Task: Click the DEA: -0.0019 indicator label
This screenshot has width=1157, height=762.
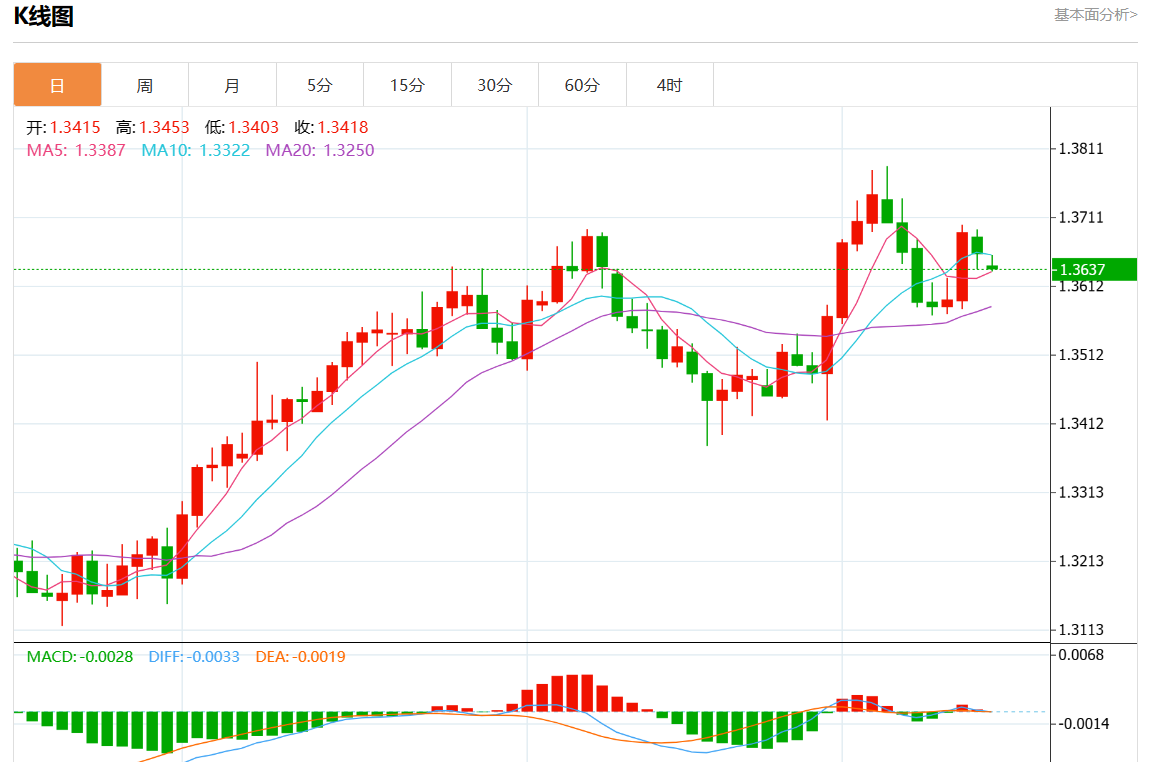Action: (300, 657)
